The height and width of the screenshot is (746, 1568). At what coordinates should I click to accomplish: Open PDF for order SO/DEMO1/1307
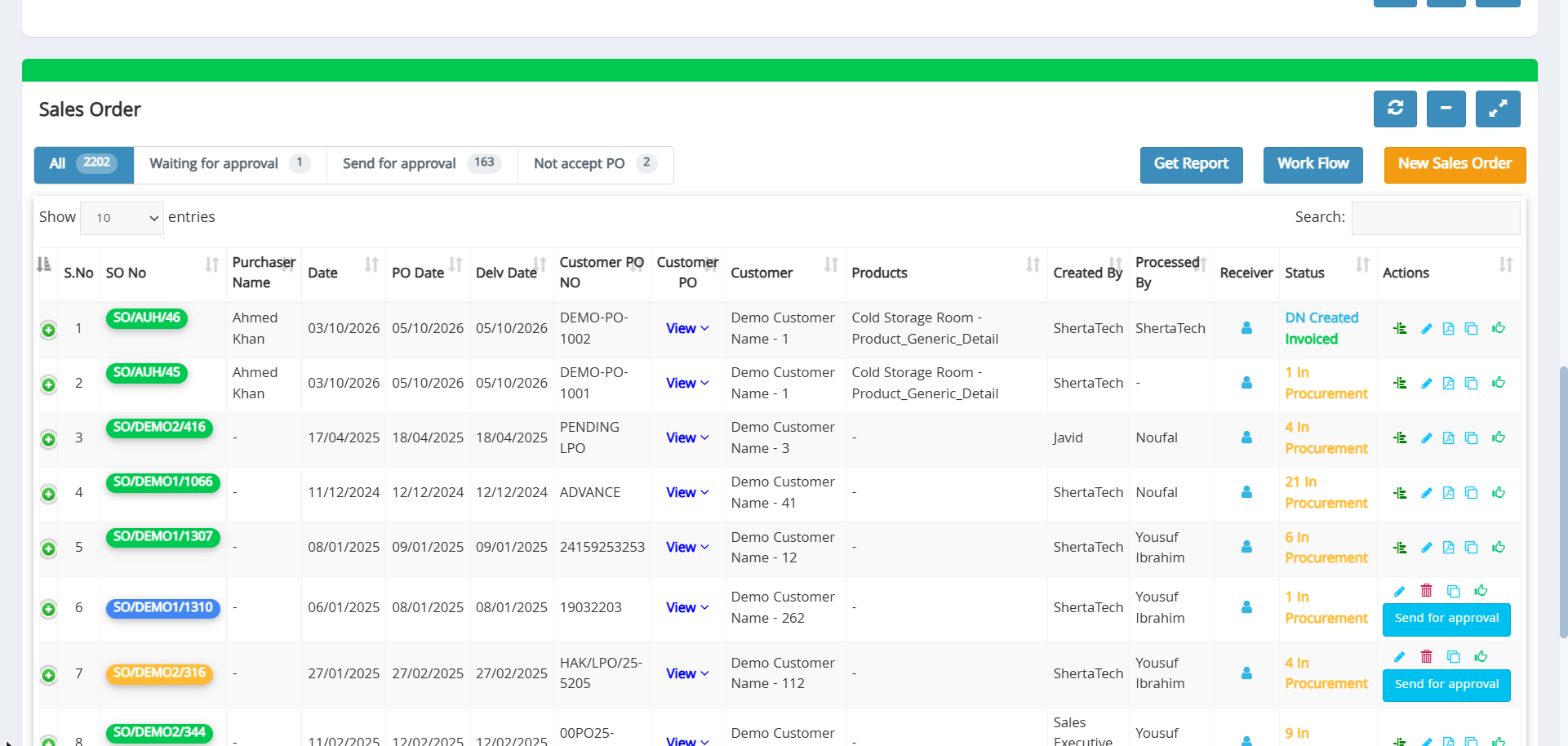point(1448,547)
